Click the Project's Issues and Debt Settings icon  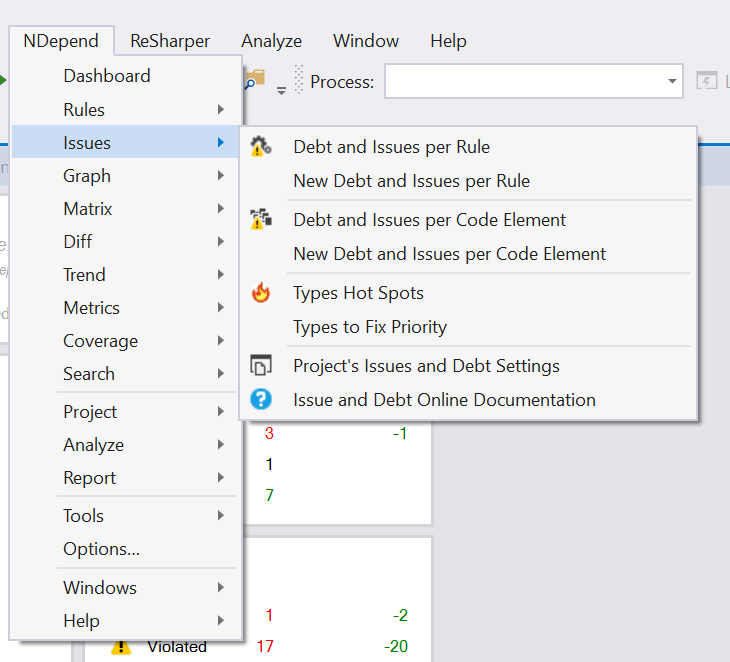pos(261,365)
